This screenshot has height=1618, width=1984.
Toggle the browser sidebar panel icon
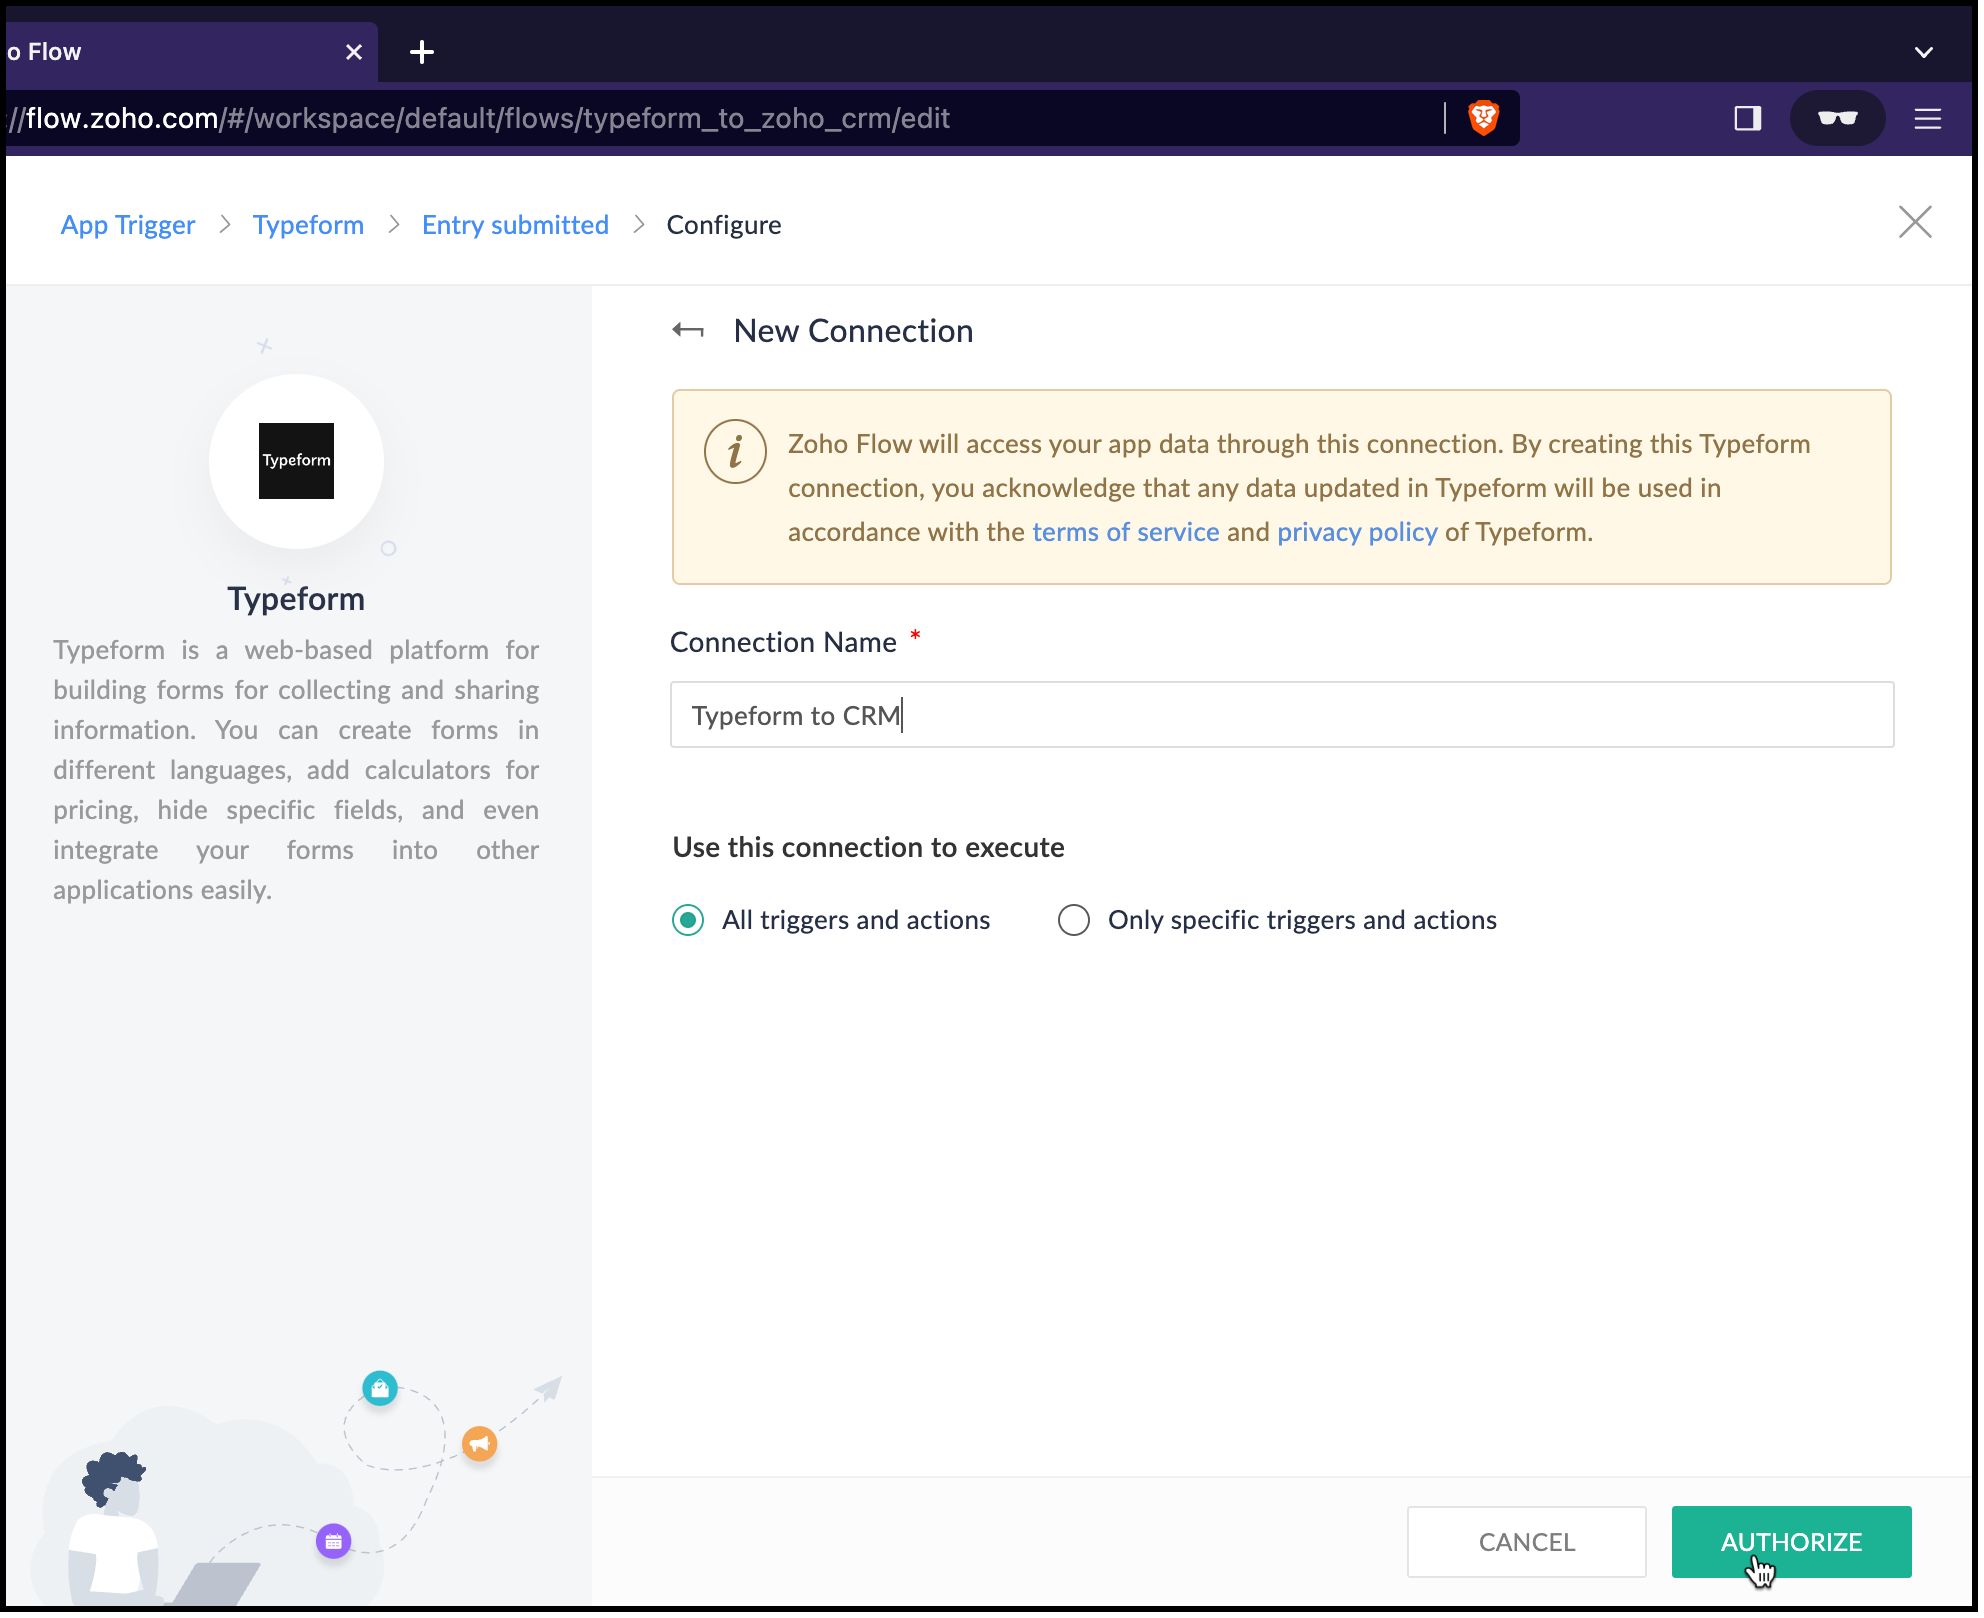click(x=1747, y=118)
